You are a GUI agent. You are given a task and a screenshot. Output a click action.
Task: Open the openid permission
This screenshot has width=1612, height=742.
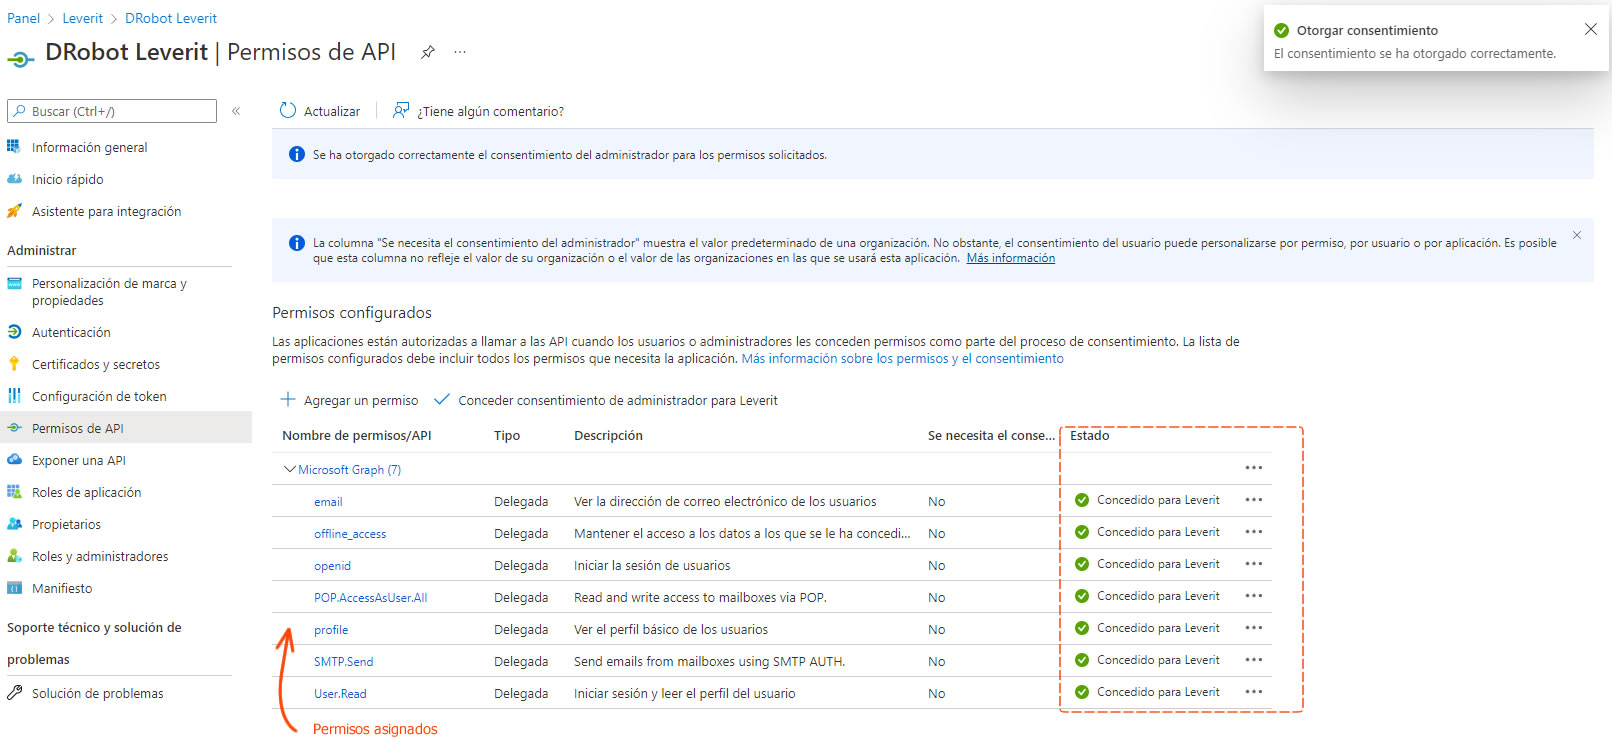click(332, 566)
